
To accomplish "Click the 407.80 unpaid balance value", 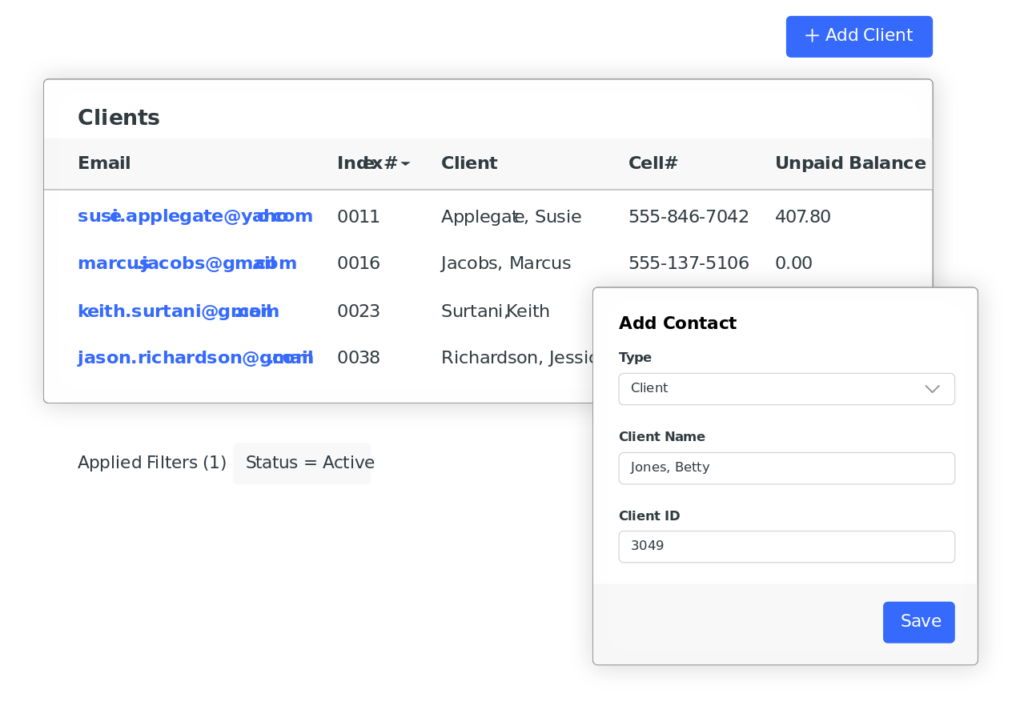I will pos(802,217).
